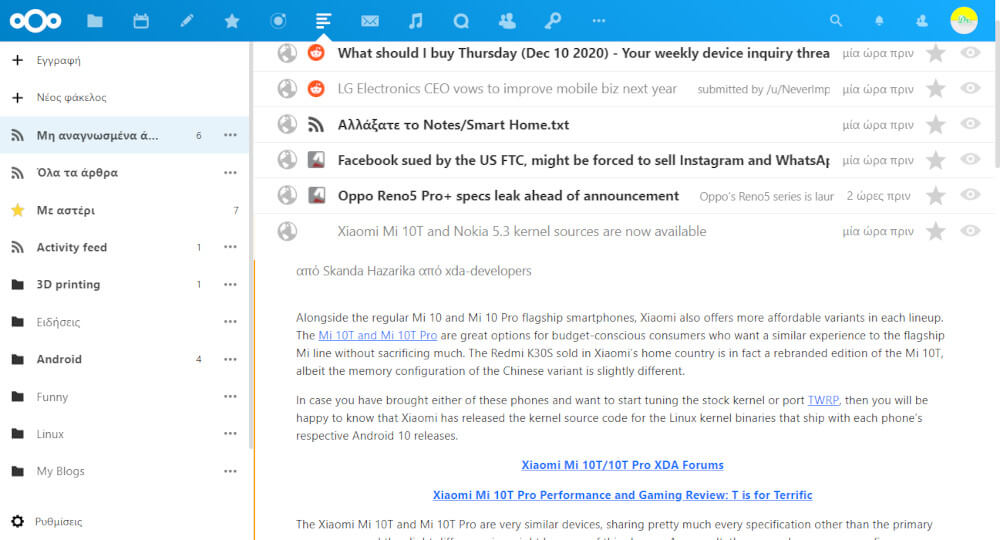Click RSS icon on Αλλάξατε το Notes row
The height and width of the screenshot is (540, 1000).
point(316,124)
